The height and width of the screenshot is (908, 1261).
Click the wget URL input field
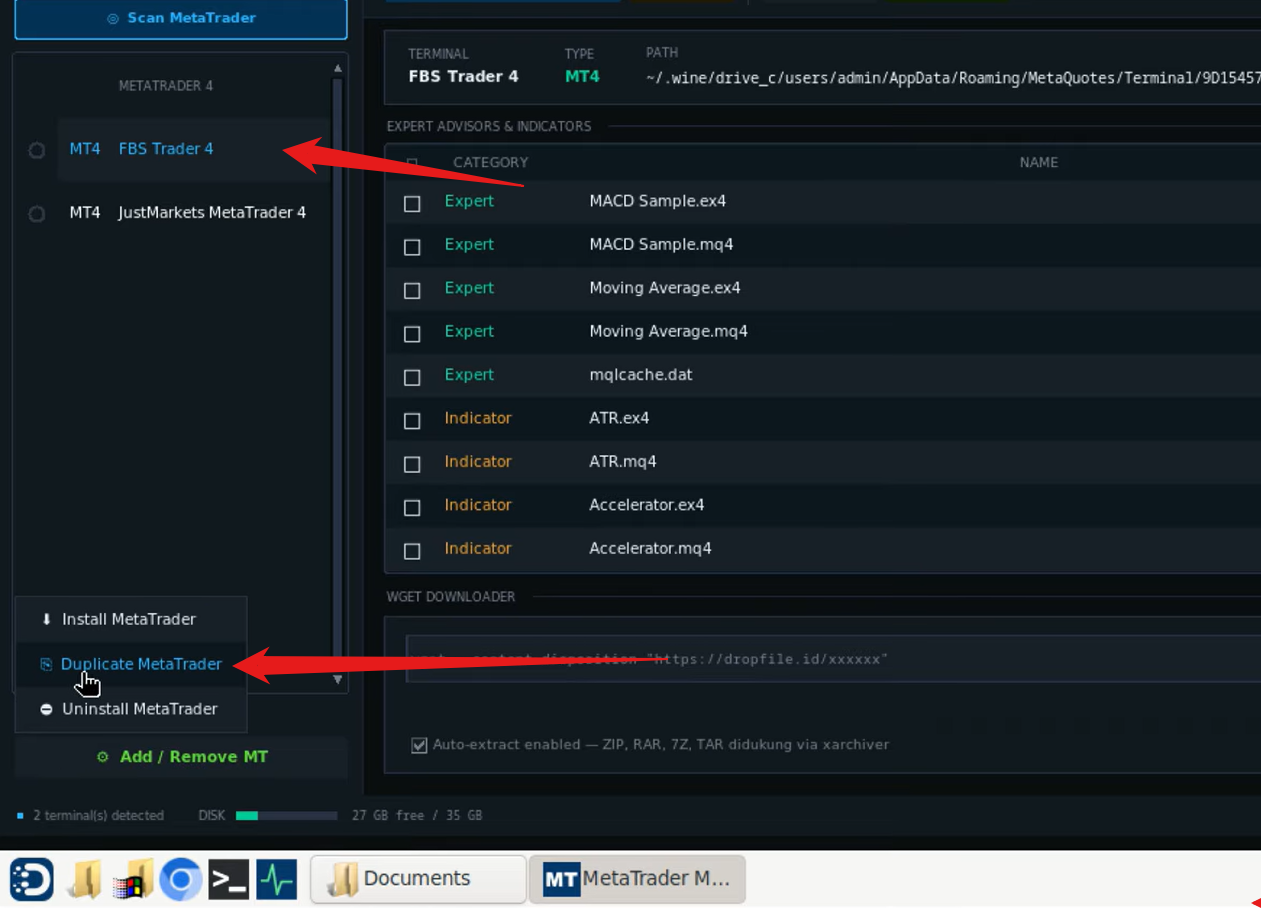[833, 659]
